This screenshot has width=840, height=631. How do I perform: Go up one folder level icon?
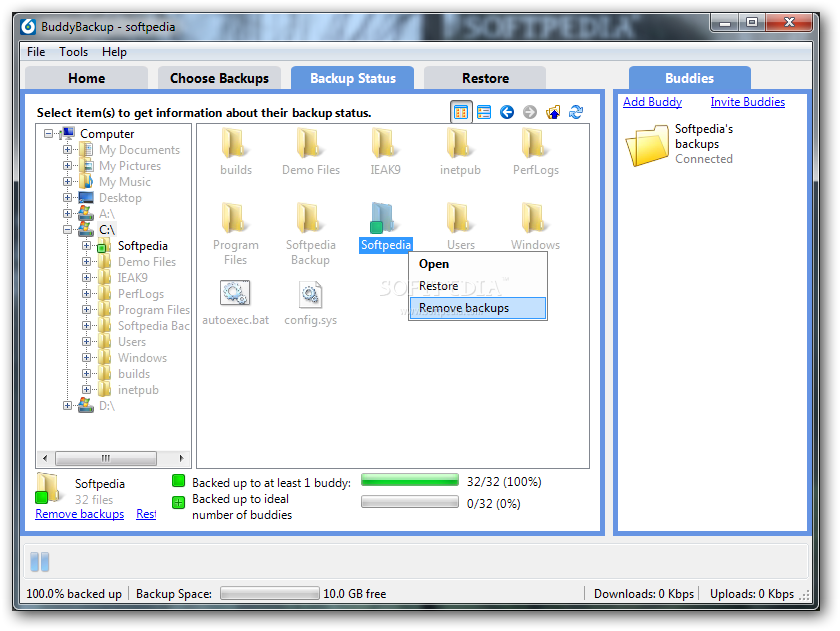pyautogui.click(x=553, y=112)
